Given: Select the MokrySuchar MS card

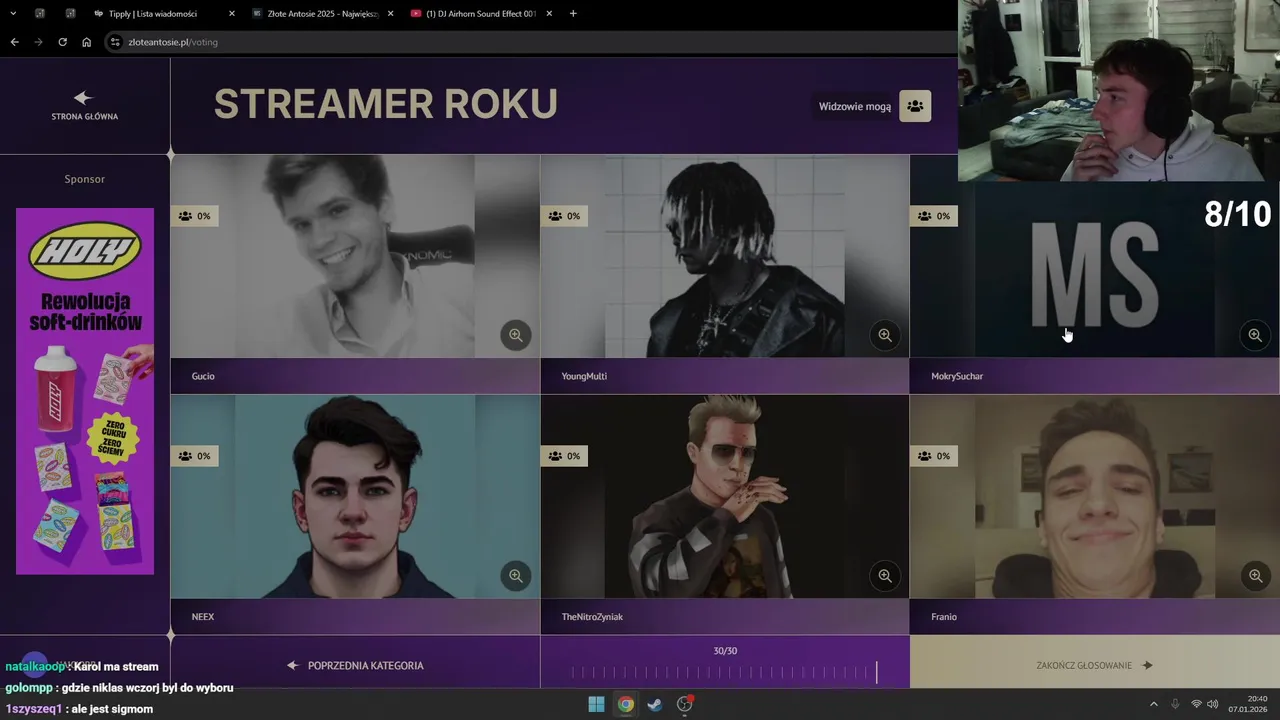Looking at the screenshot, I should [1094, 270].
